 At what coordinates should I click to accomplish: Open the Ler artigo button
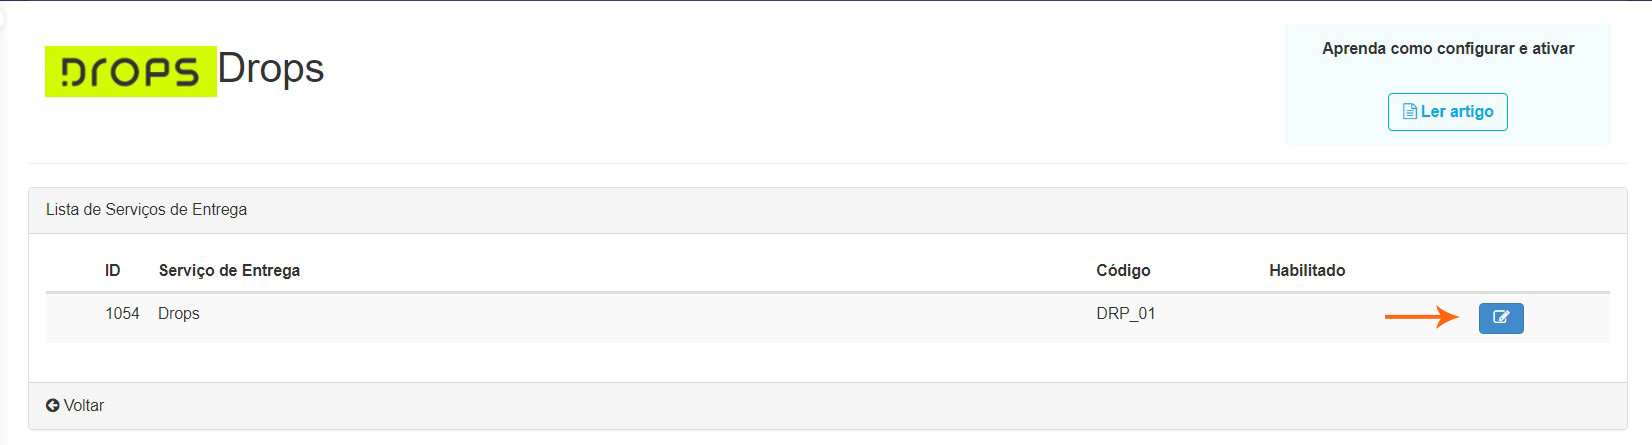pyautogui.click(x=1447, y=112)
